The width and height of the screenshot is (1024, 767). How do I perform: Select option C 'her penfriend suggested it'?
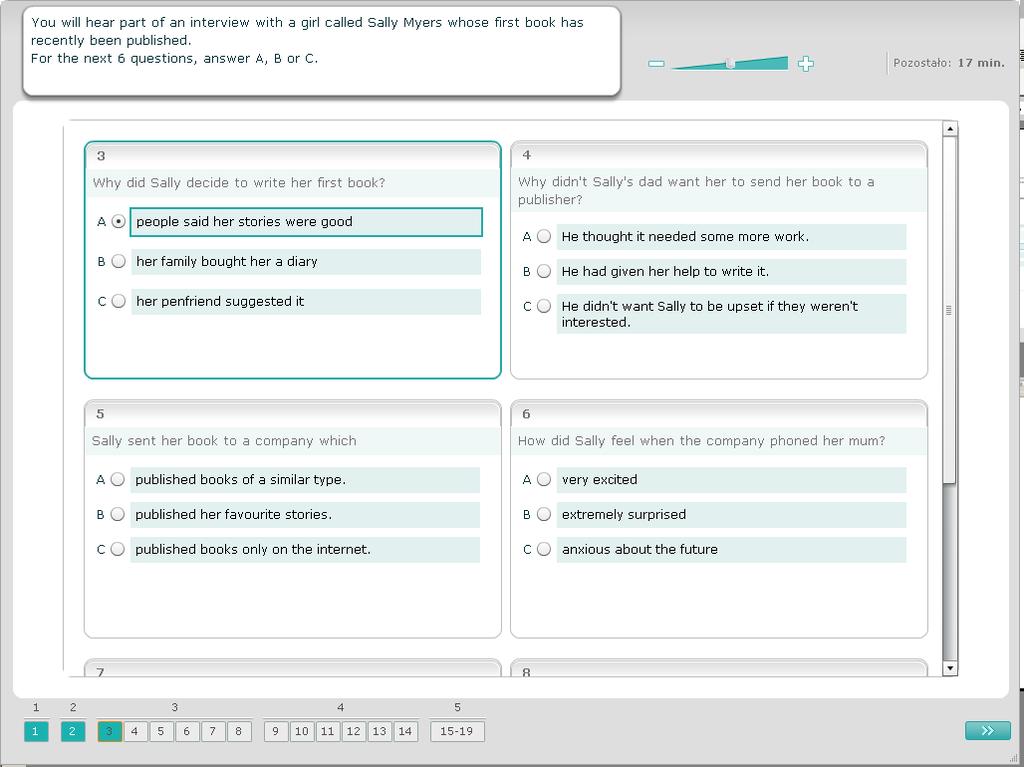point(118,301)
